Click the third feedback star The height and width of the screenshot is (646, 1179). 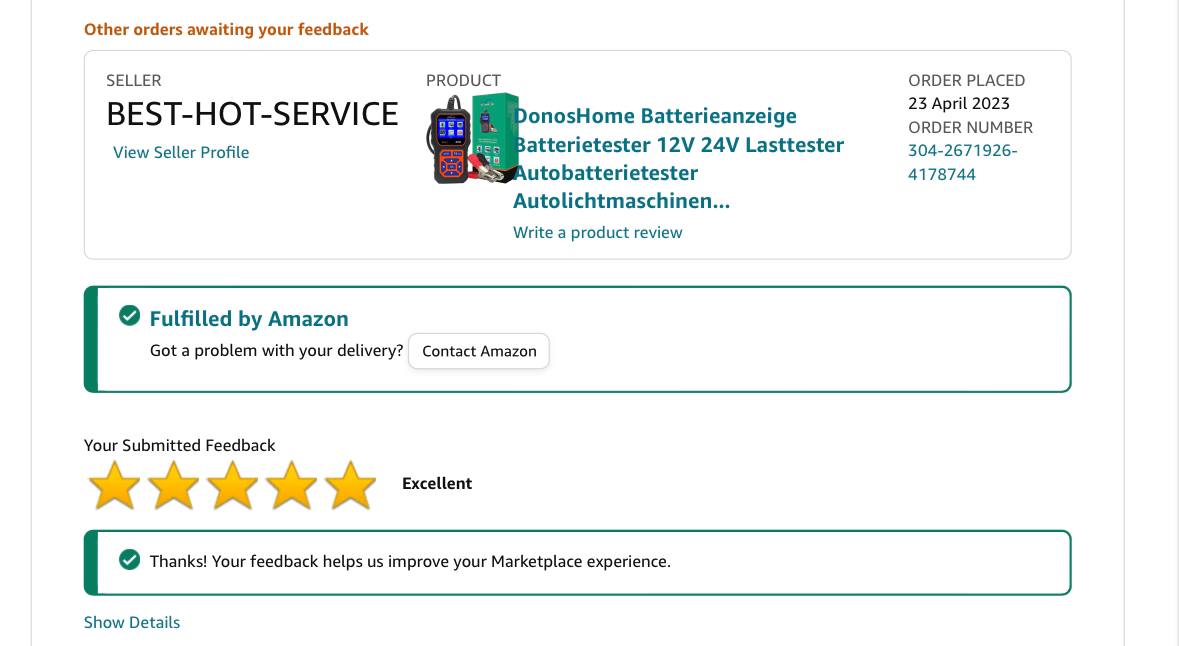(232, 485)
